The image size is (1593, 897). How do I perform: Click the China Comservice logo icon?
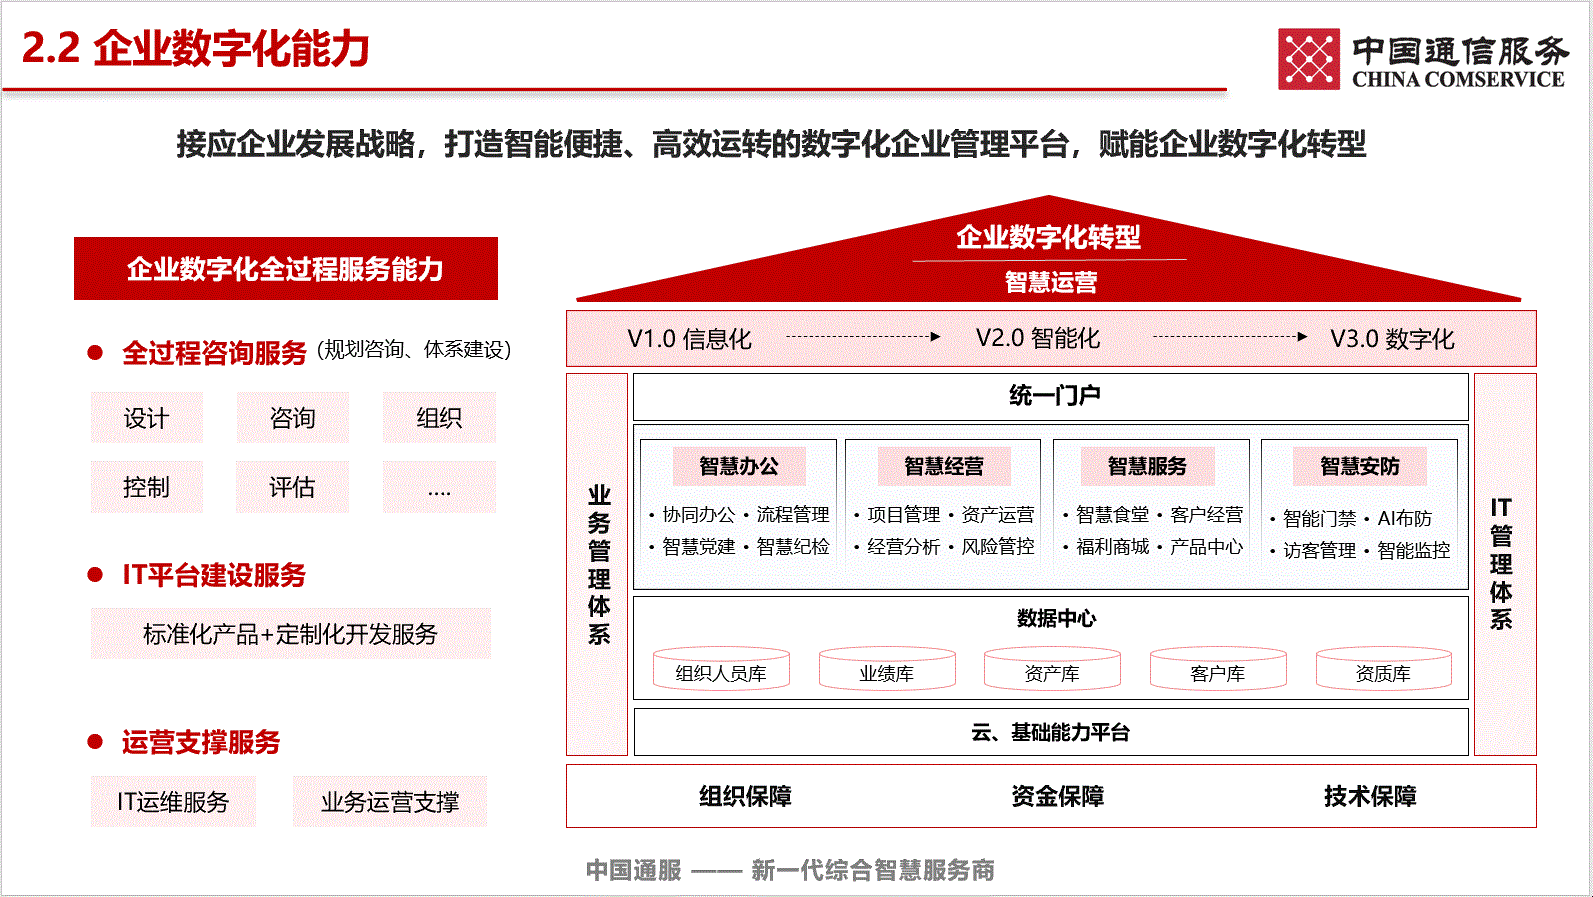(x=1308, y=59)
